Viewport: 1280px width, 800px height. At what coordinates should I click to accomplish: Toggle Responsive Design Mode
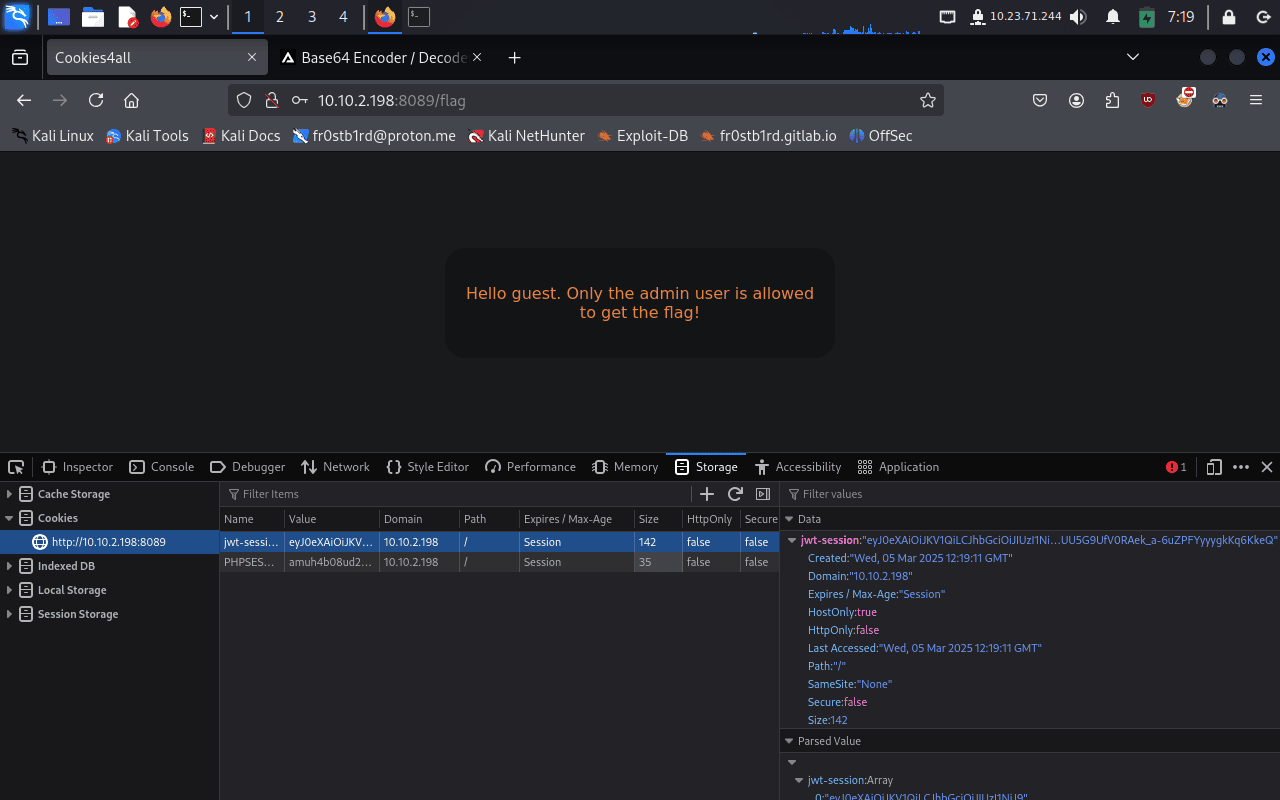[1214, 467]
